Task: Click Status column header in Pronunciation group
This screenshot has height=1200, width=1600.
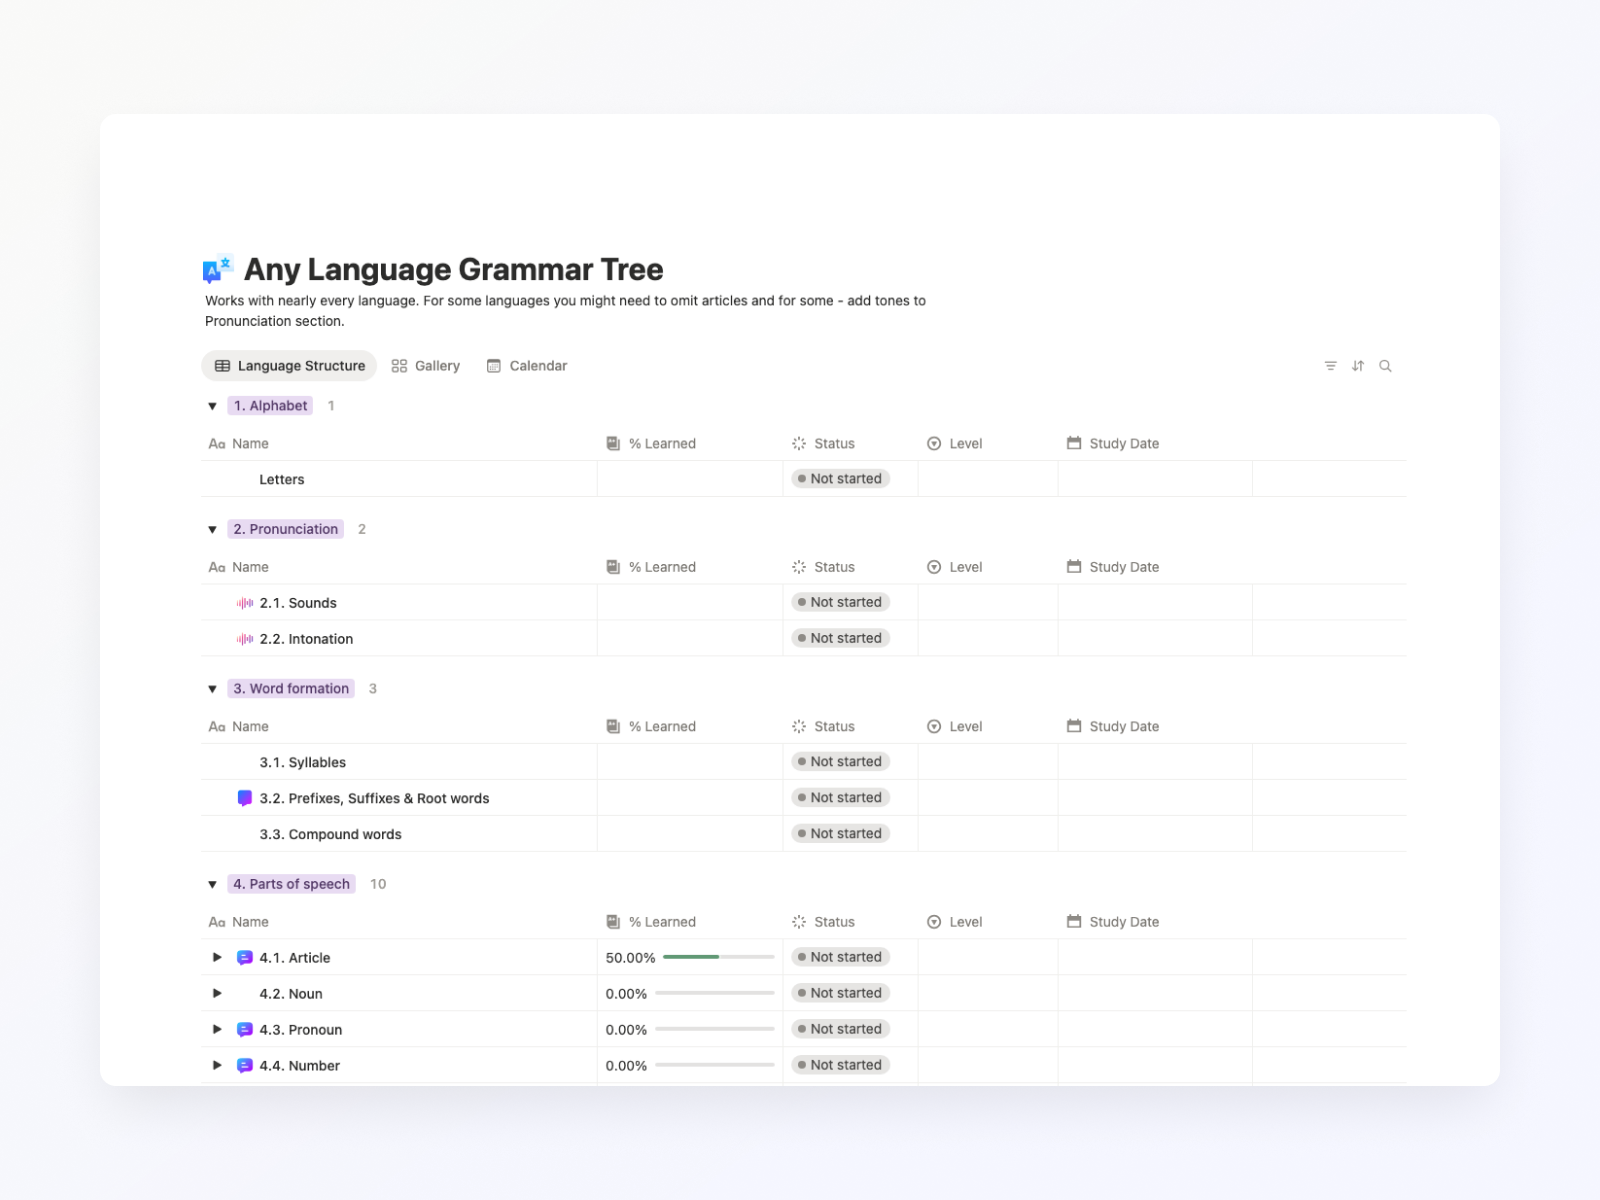Action: pyautogui.click(x=824, y=567)
